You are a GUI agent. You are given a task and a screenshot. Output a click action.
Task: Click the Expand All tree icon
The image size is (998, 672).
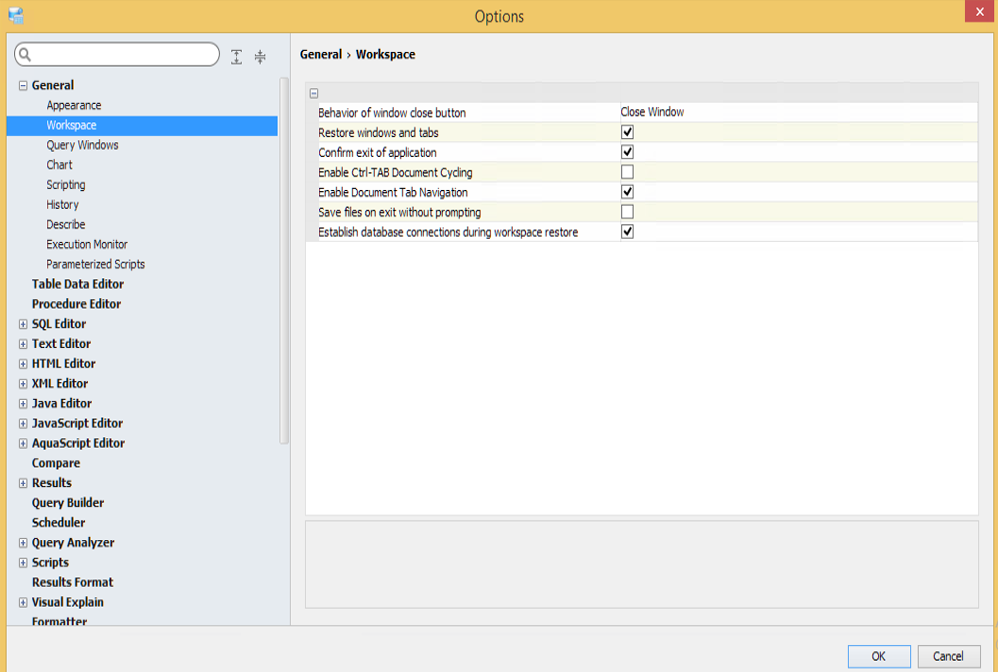[x=236, y=57]
